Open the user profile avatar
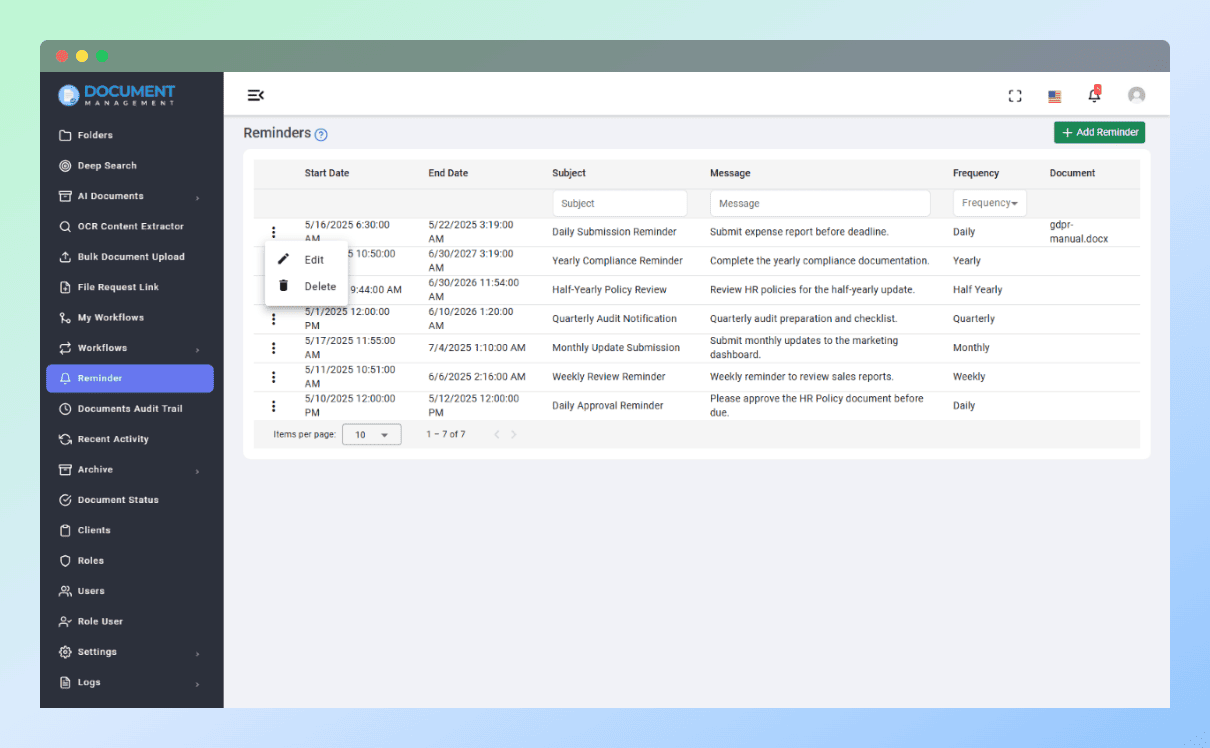This screenshot has height=748, width=1210. [x=1136, y=96]
